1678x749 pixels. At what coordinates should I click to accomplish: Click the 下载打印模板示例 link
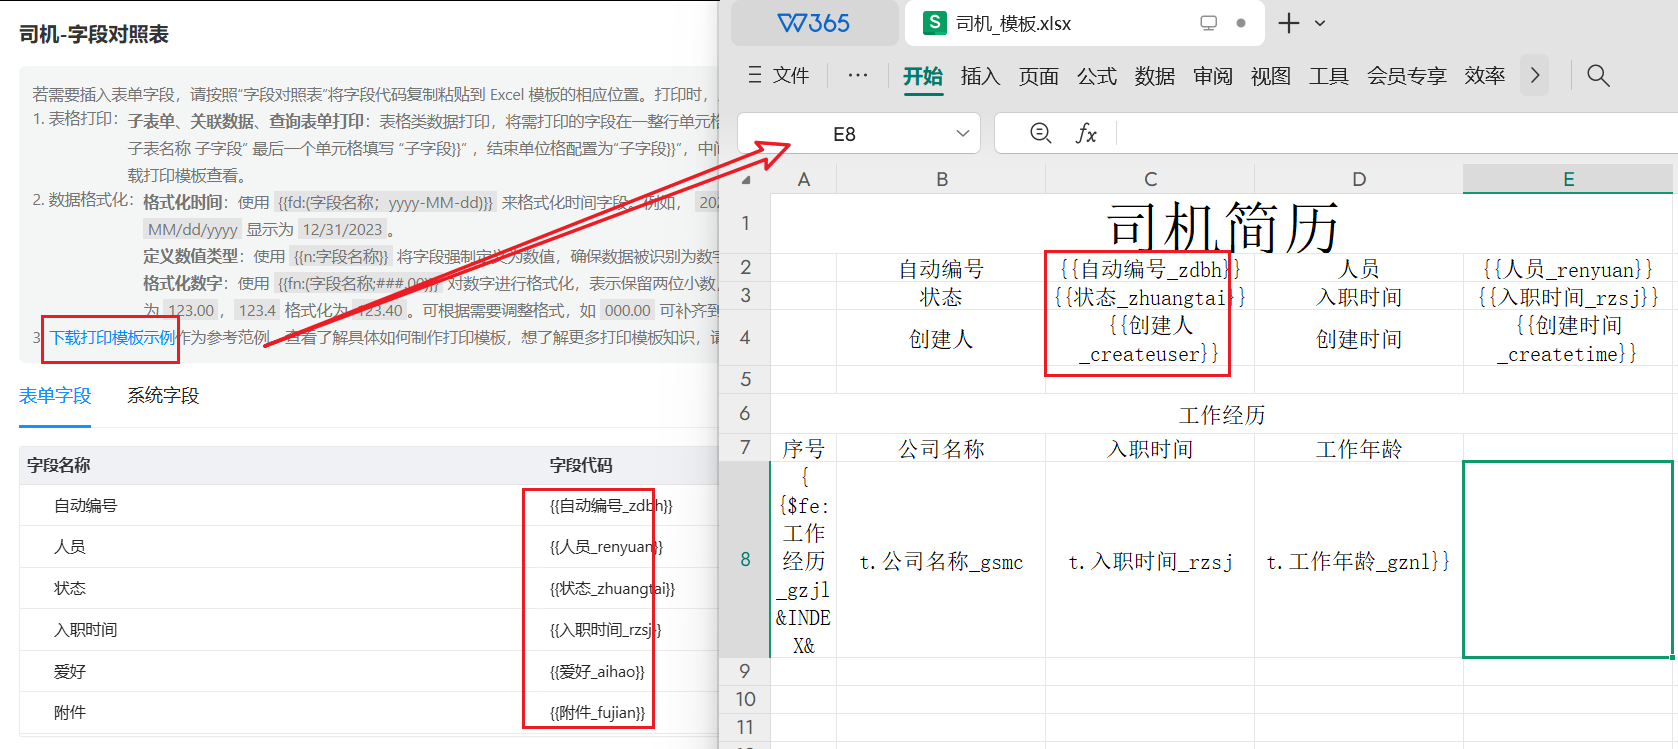click(112, 338)
